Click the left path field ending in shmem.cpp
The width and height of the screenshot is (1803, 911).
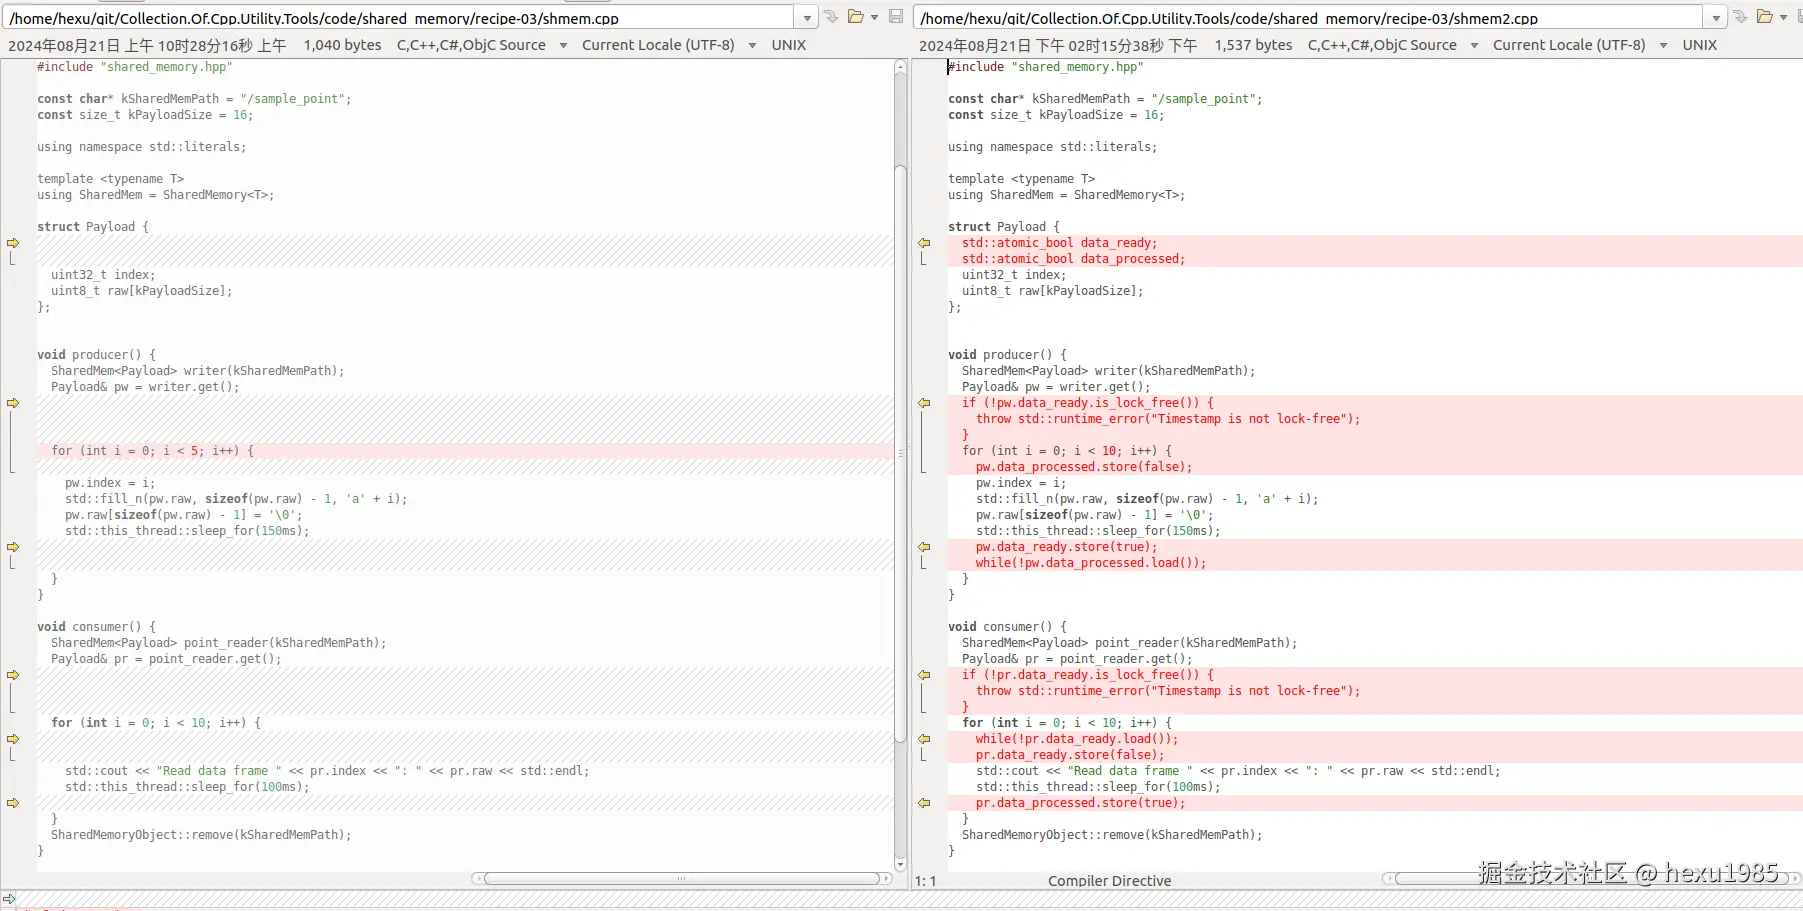point(400,18)
